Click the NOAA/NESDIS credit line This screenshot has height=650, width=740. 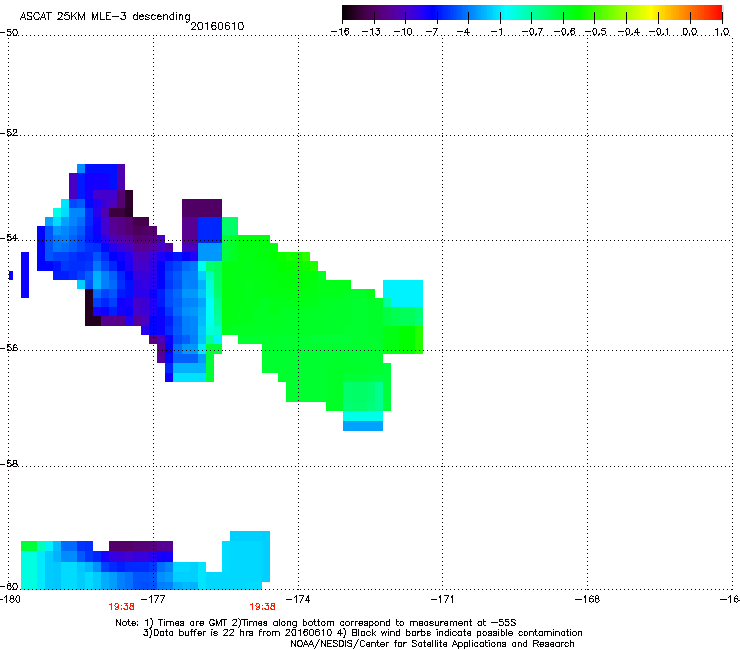[x=432, y=643]
